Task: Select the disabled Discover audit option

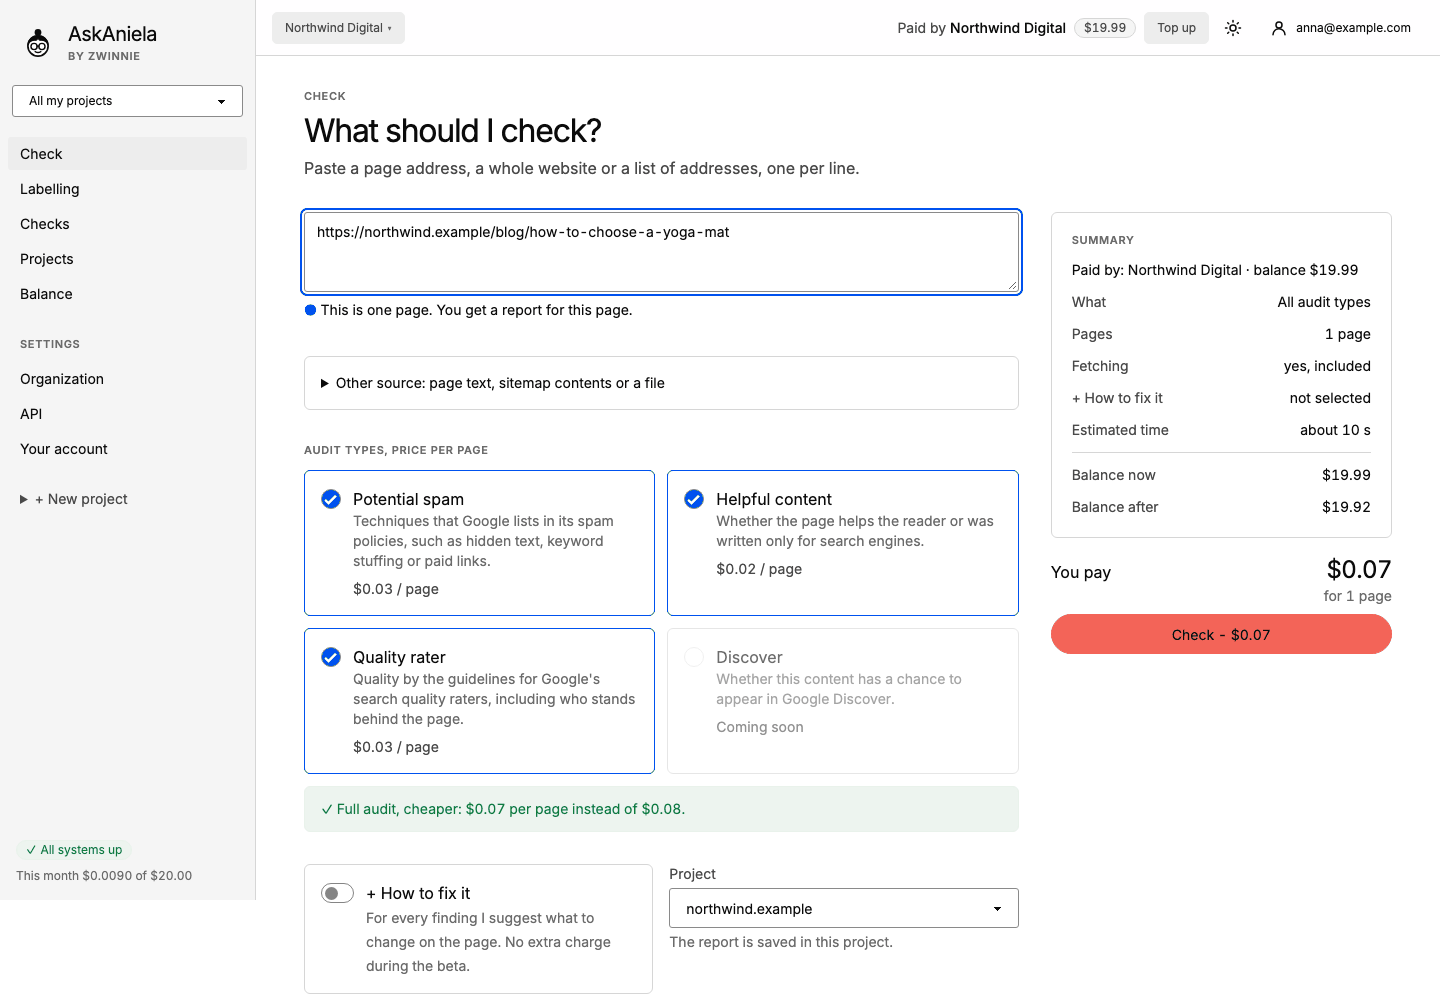Action: [694, 657]
